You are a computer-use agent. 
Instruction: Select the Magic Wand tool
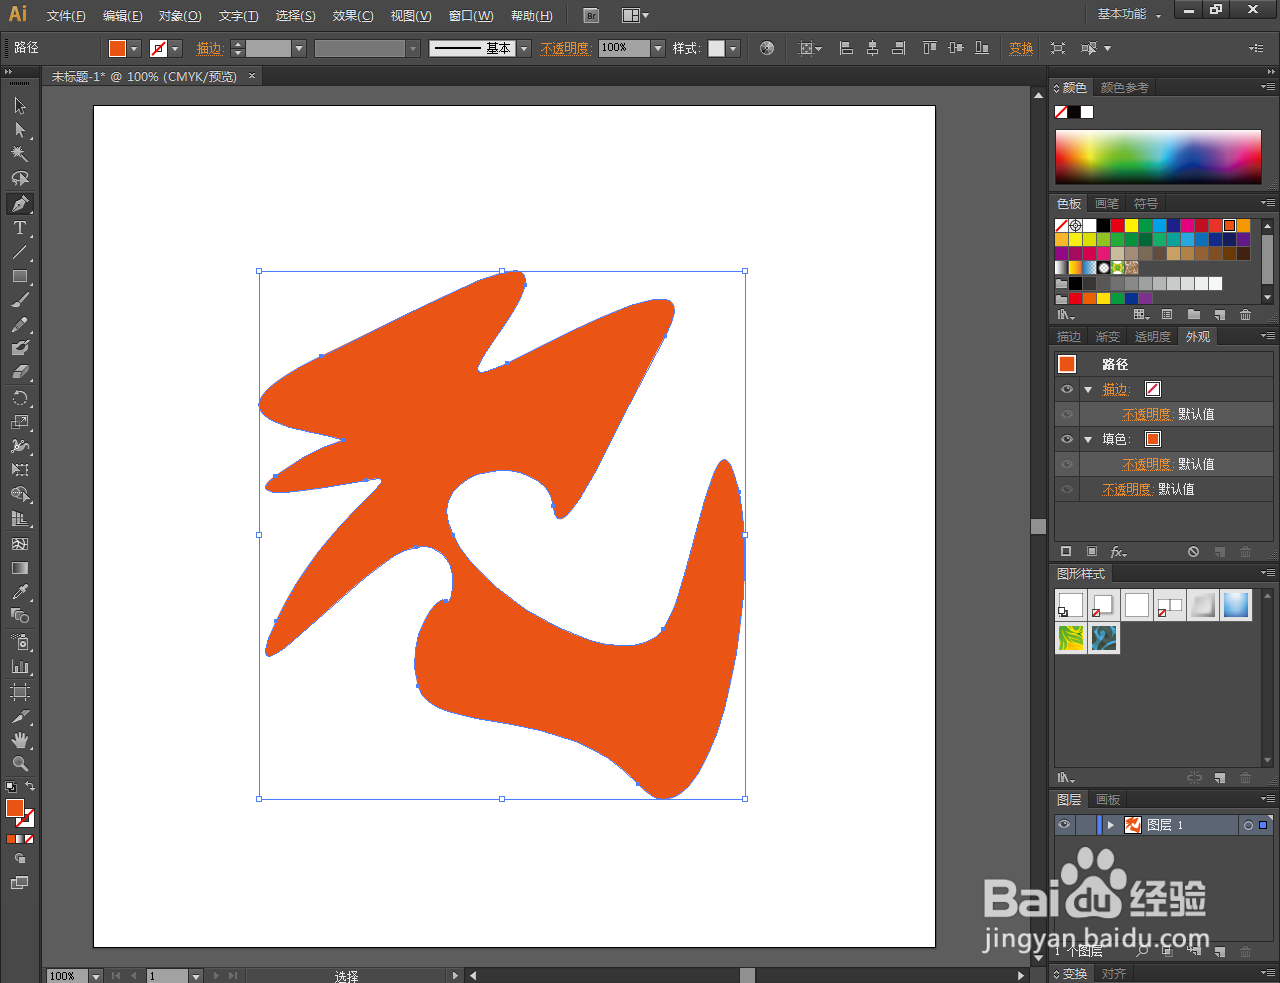click(x=19, y=154)
